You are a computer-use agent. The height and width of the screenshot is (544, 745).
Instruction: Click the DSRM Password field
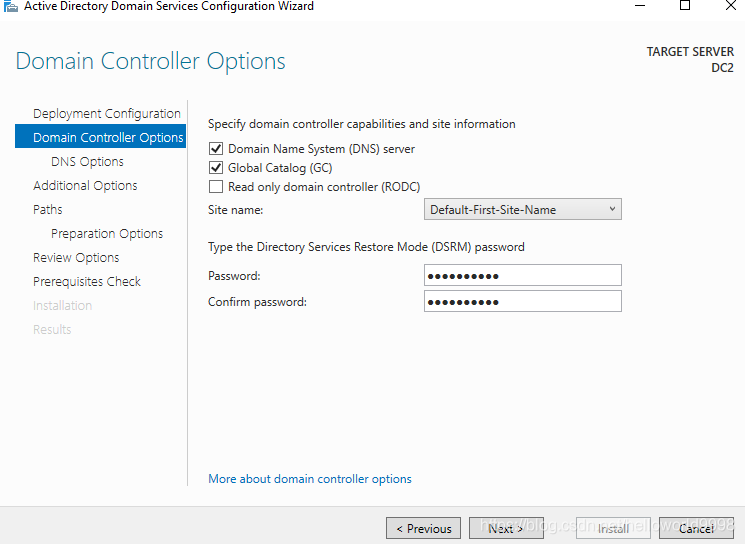[x=523, y=275]
